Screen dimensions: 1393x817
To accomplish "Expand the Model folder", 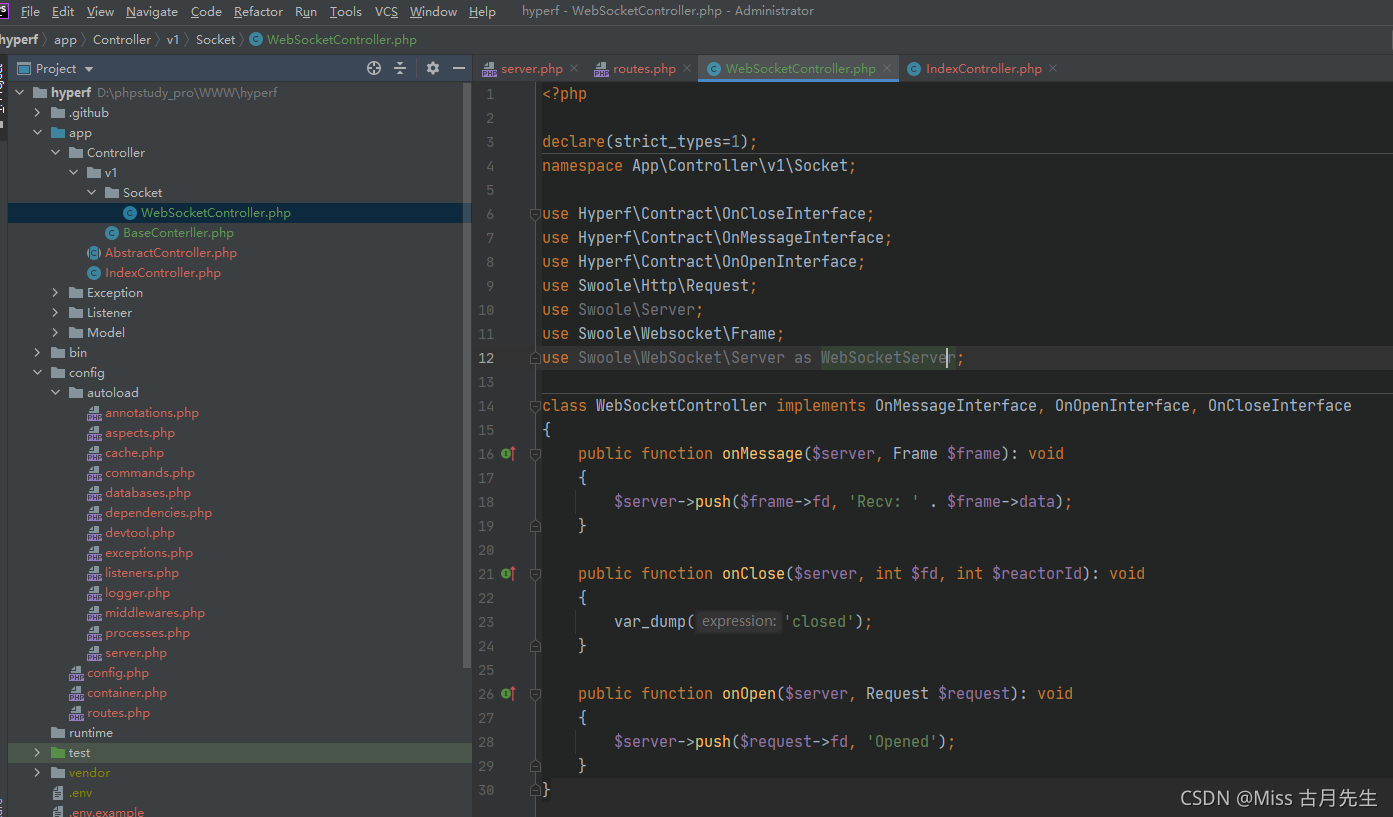I will pos(56,333).
